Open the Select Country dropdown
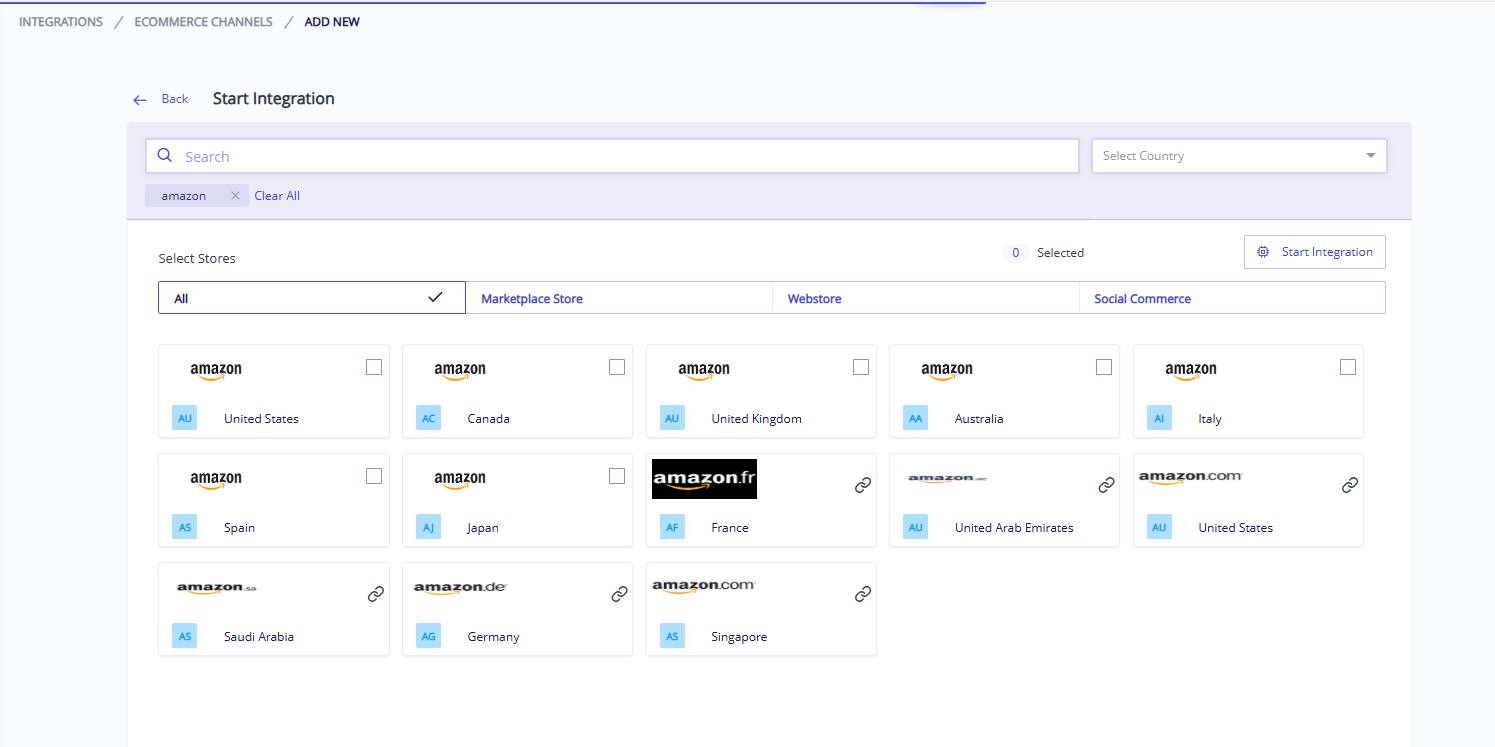 (1239, 156)
